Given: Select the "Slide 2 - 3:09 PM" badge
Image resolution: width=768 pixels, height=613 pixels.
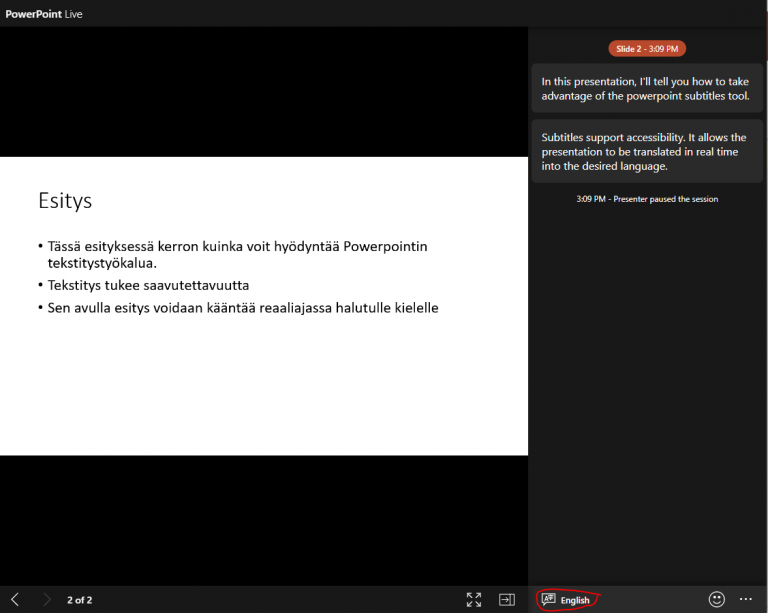Looking at the screenshot, I should click(647, 49).
